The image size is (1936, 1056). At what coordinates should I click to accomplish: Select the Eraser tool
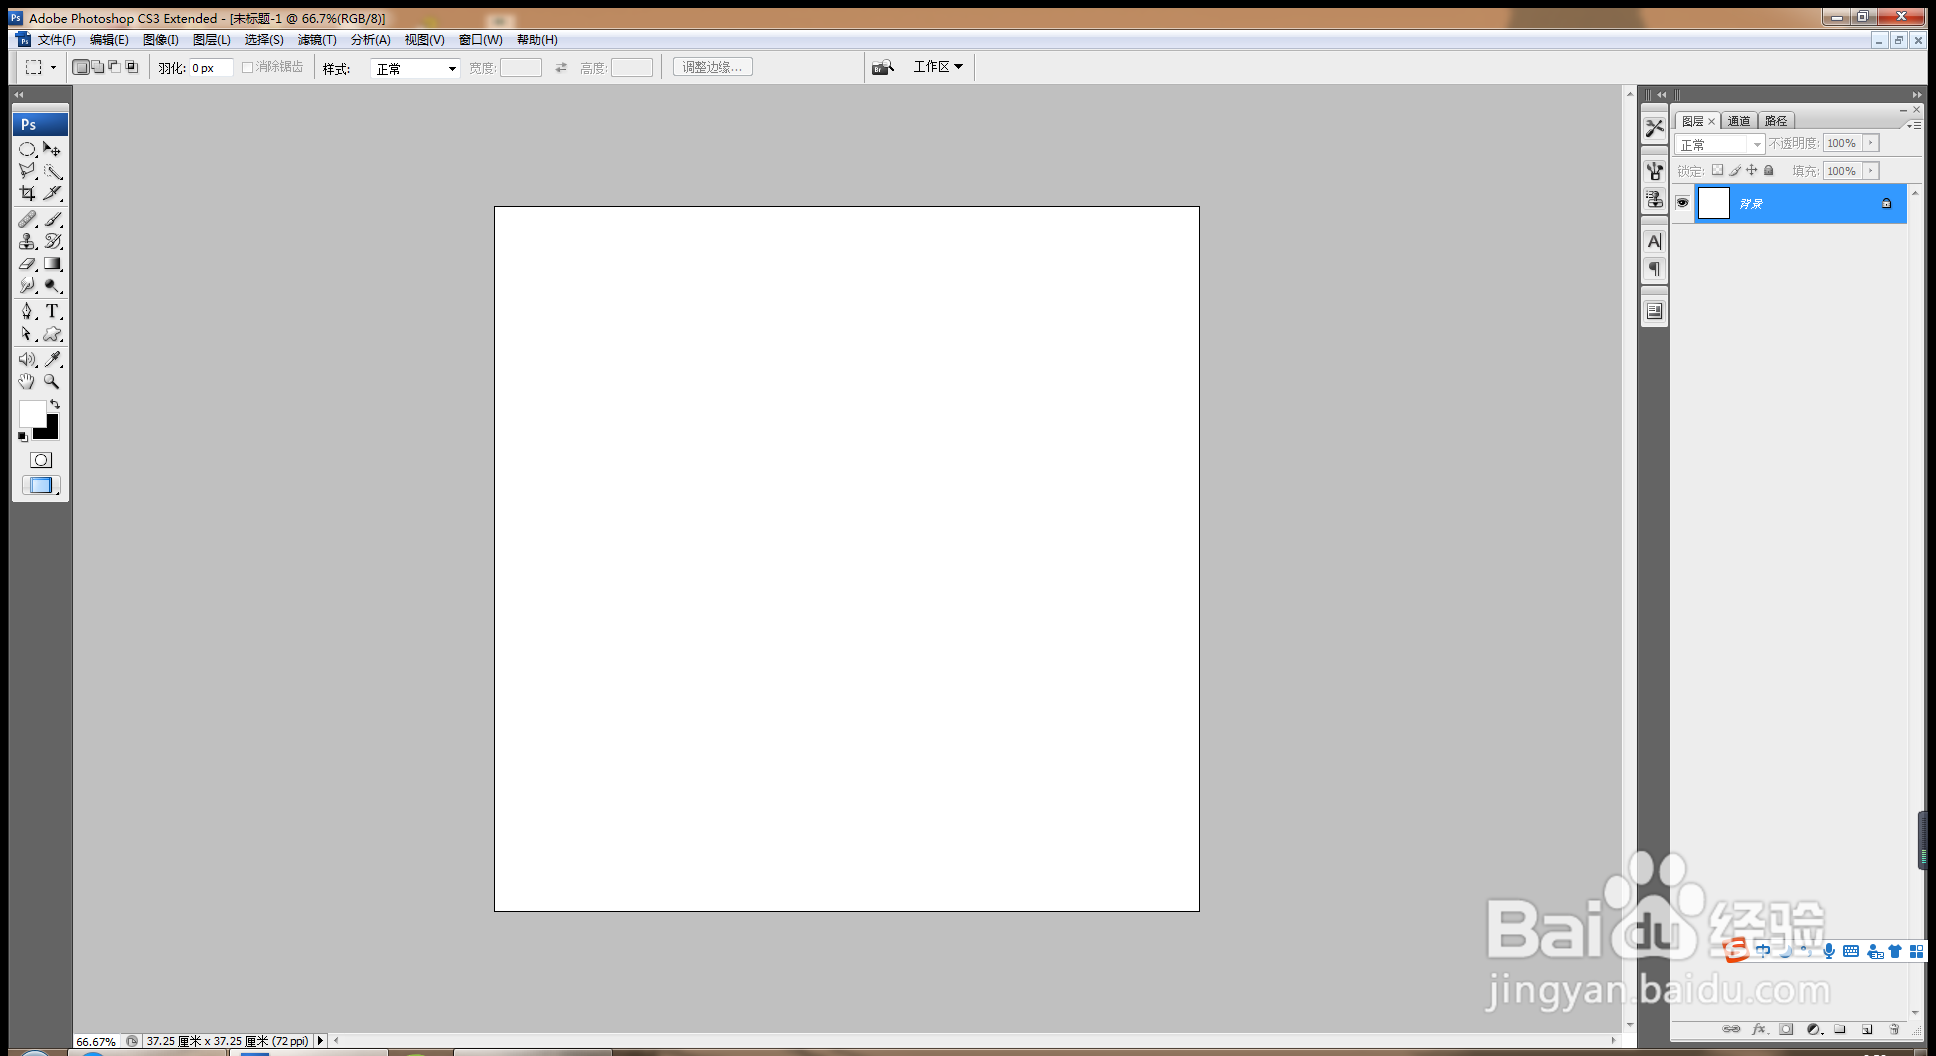click(28, 264)
